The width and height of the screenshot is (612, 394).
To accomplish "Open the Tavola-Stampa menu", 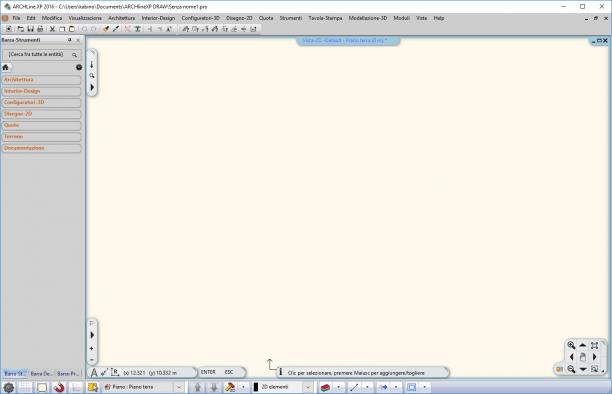I will (x=325, y=18).
